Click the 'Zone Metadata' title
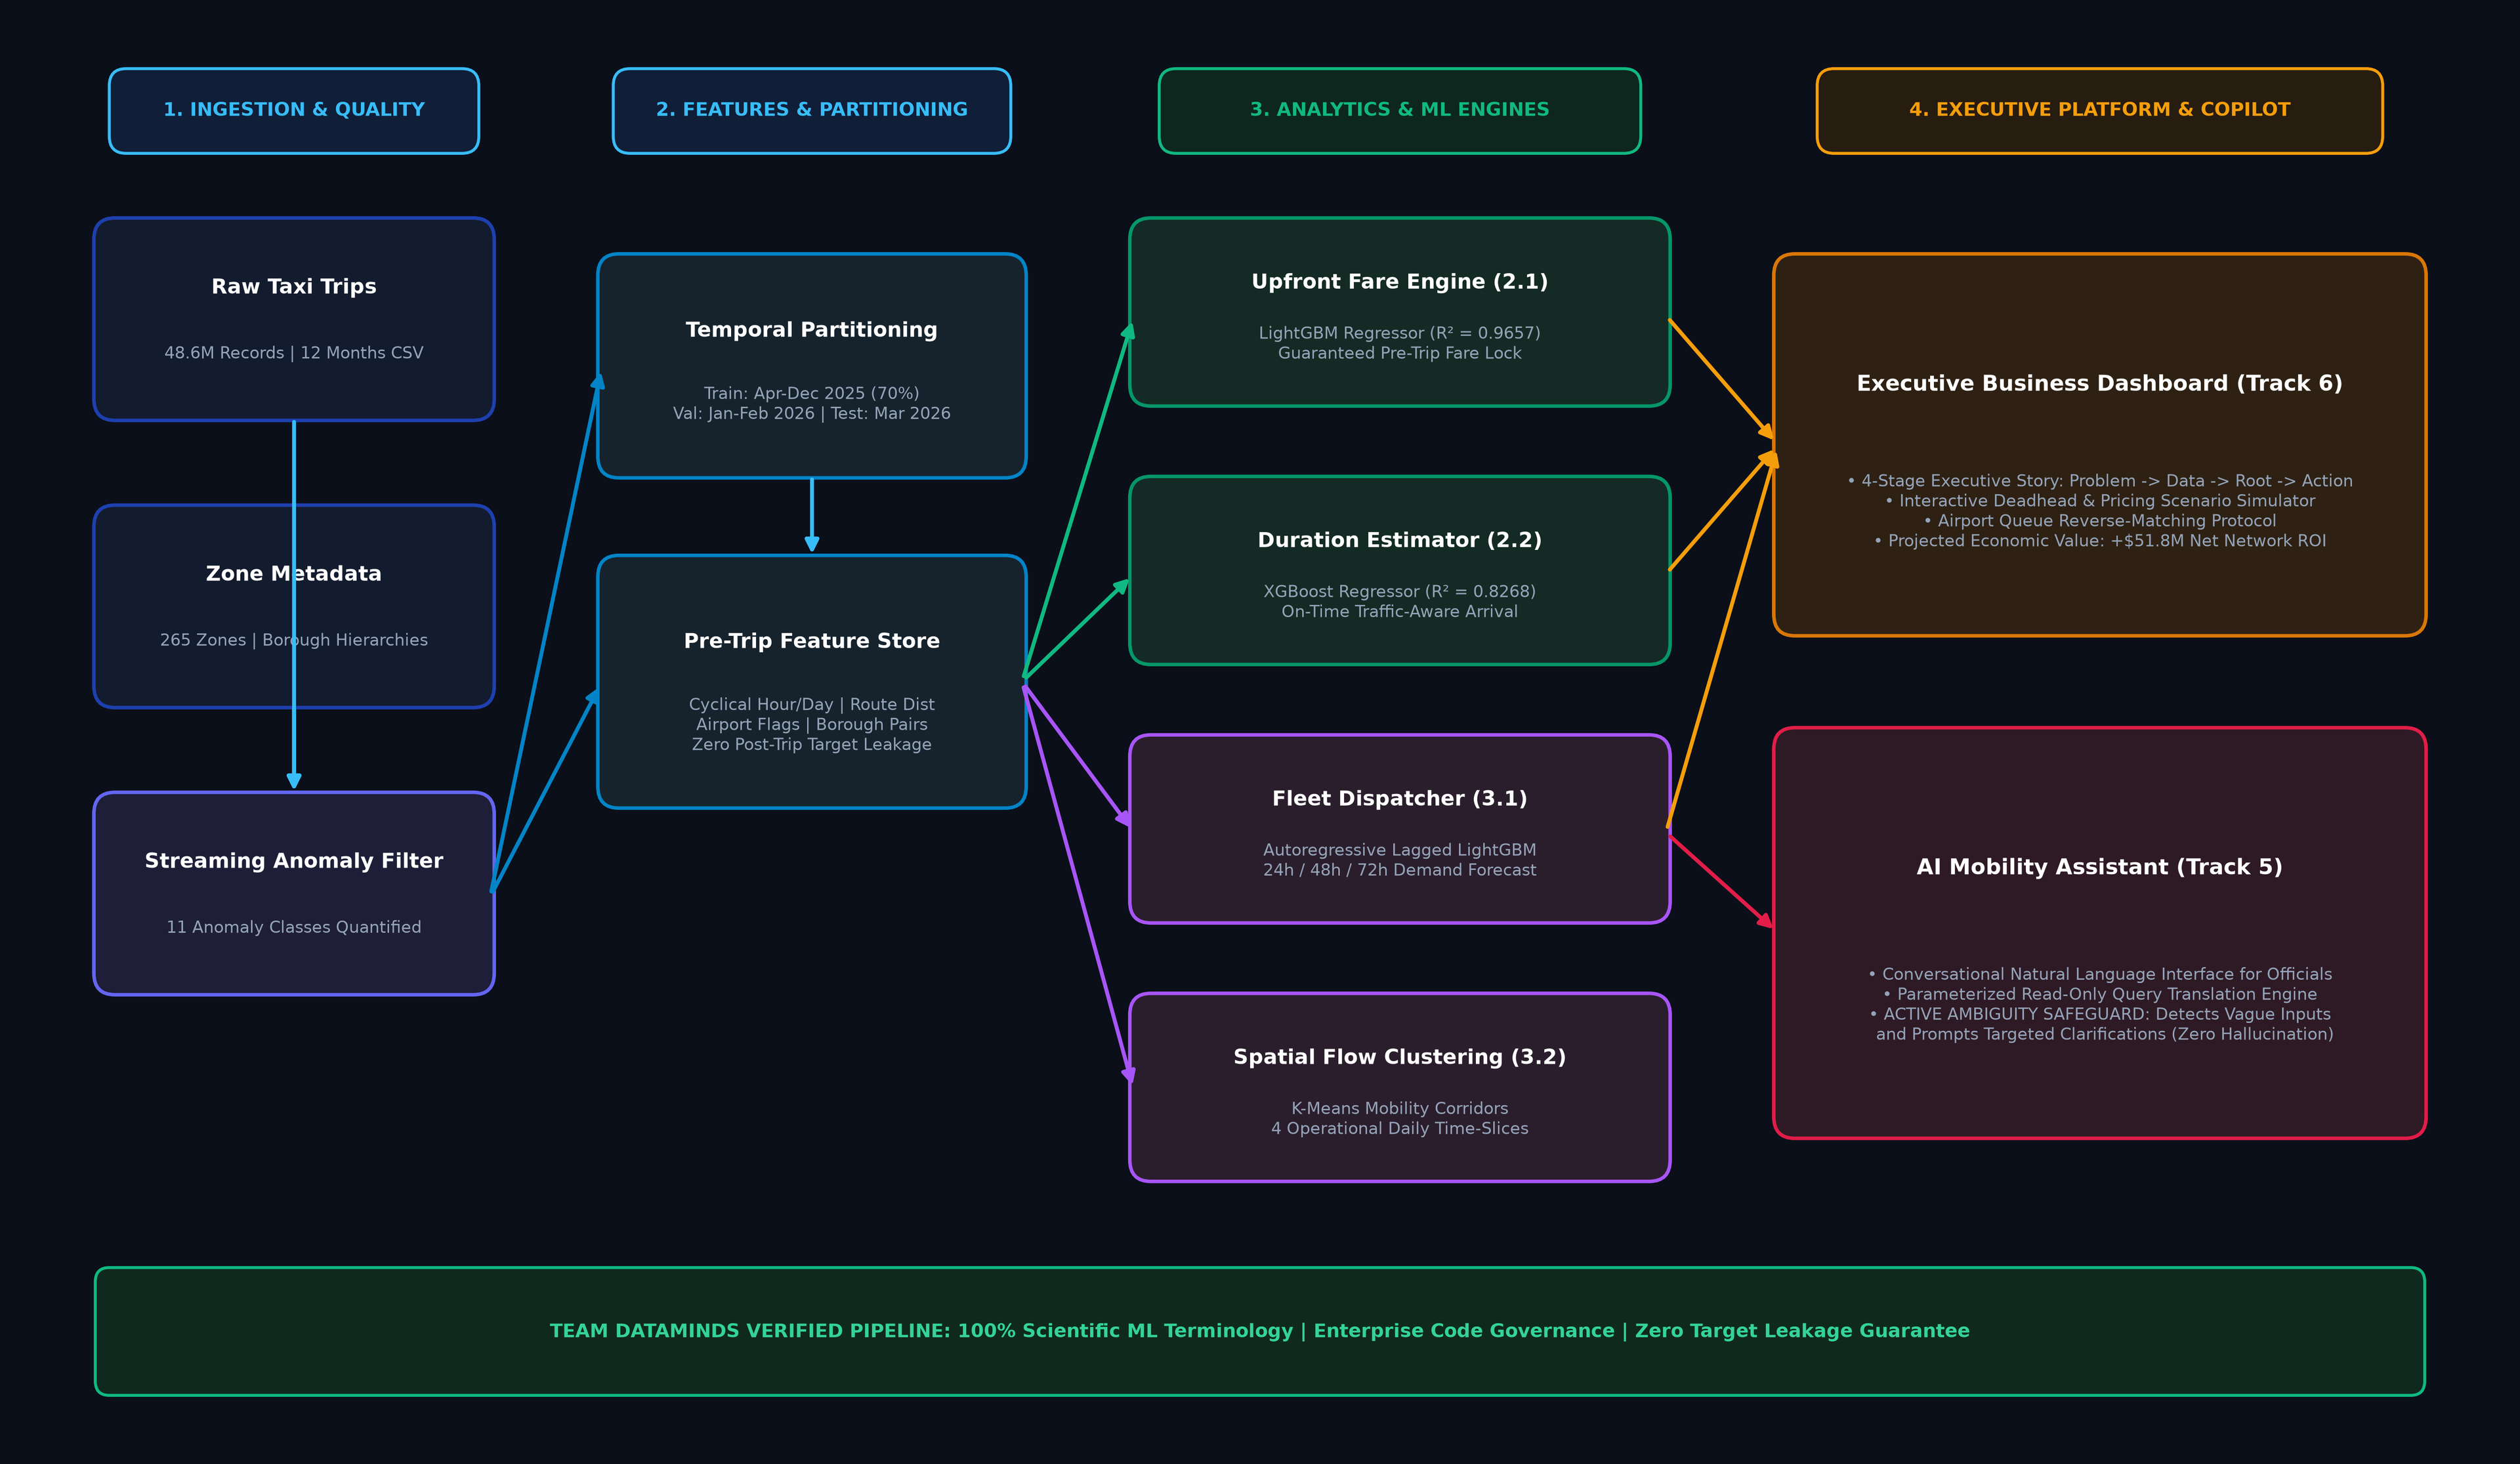 pyautogui.click(x=294, y=574)
